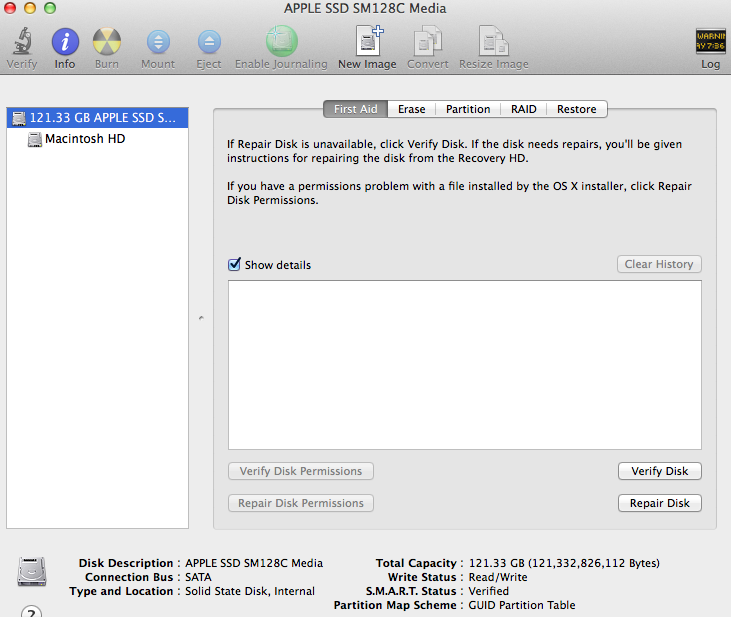Open the Info toolbar icon
This screenshot has width=731, height=617.
click(x=65, y=41)
